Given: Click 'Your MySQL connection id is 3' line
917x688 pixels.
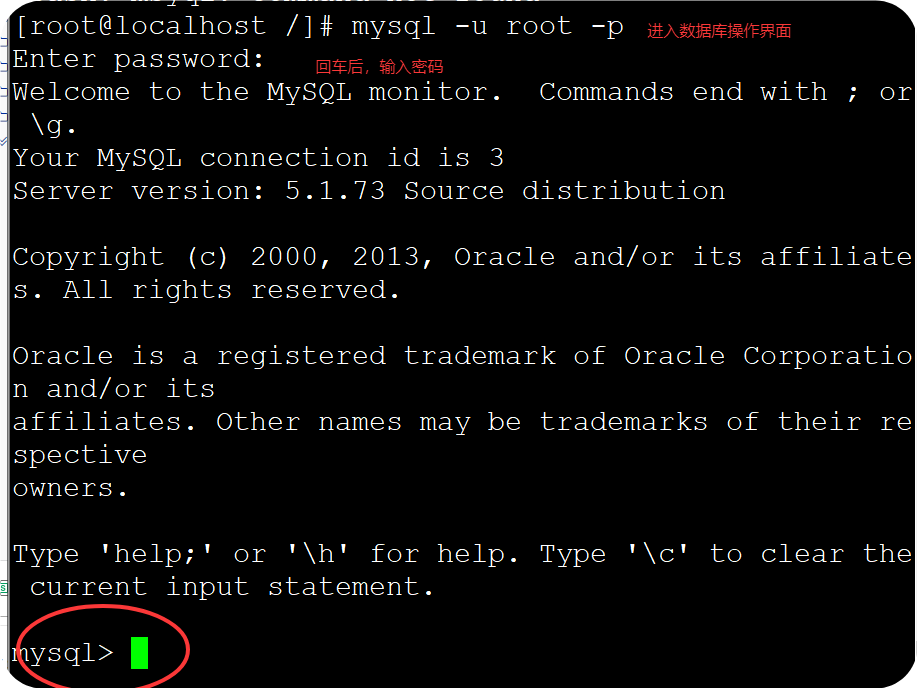Looking at the screenshot, I should coord(258,159).
